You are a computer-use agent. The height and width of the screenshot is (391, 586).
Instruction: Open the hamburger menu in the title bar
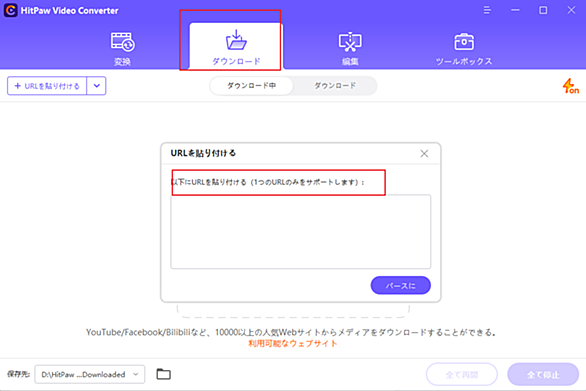click(x=487, y=10)
